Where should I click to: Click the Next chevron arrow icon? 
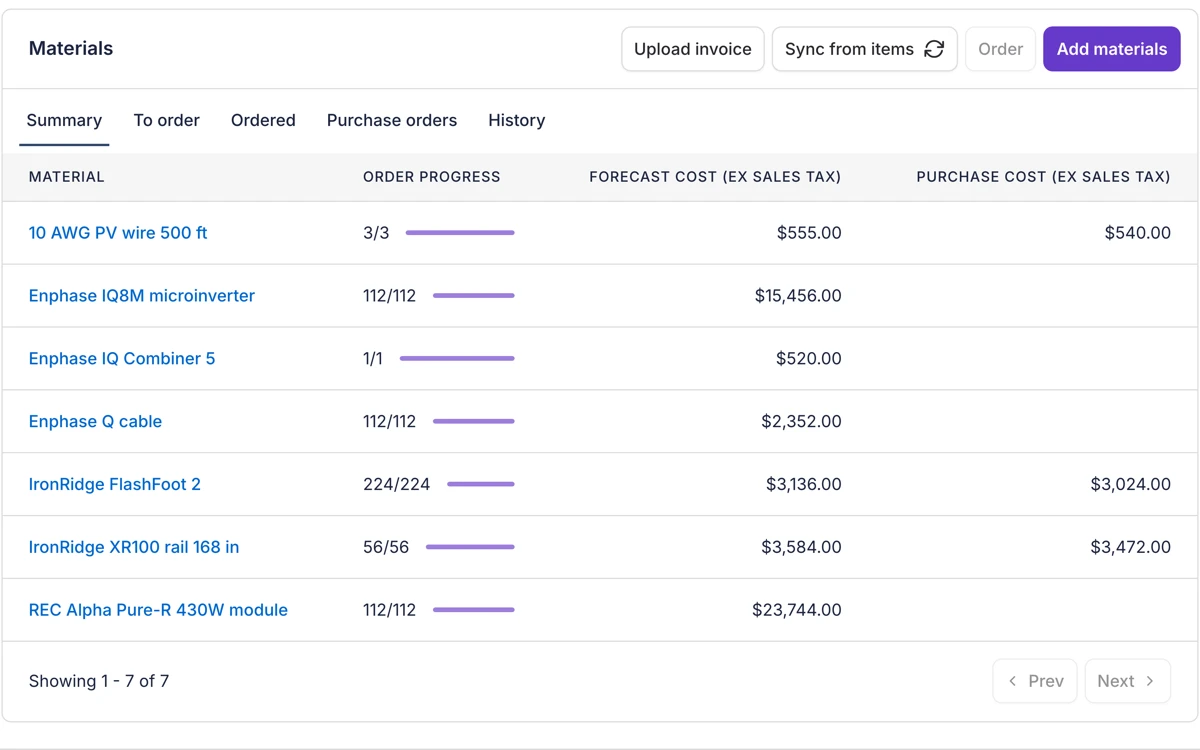coord(1150,681)
